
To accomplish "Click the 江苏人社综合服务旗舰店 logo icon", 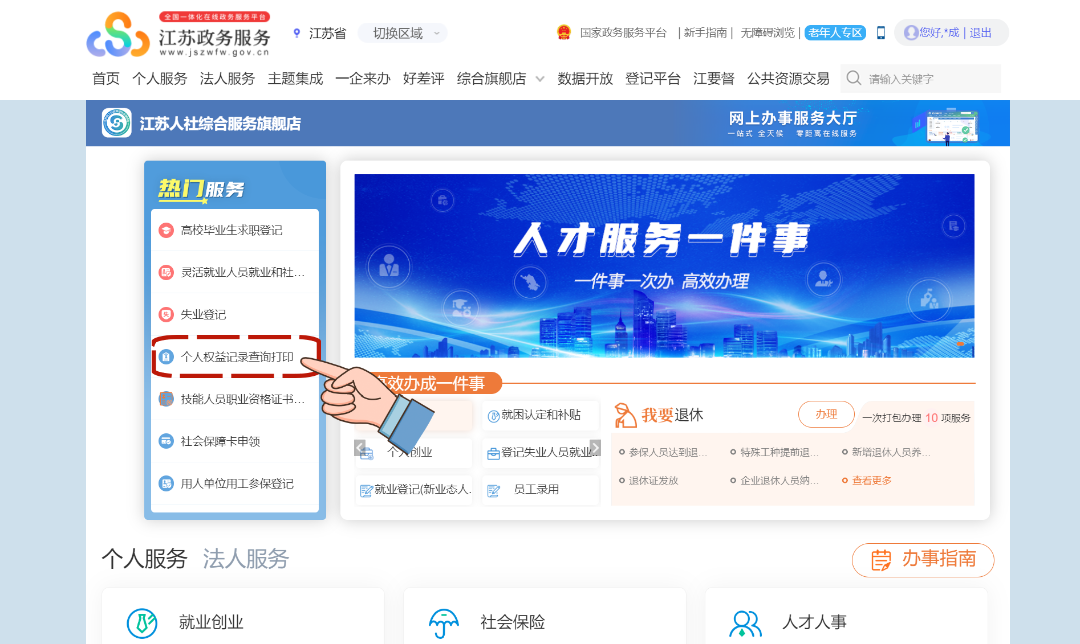I will pyautogui.click(x=117, y=124).
